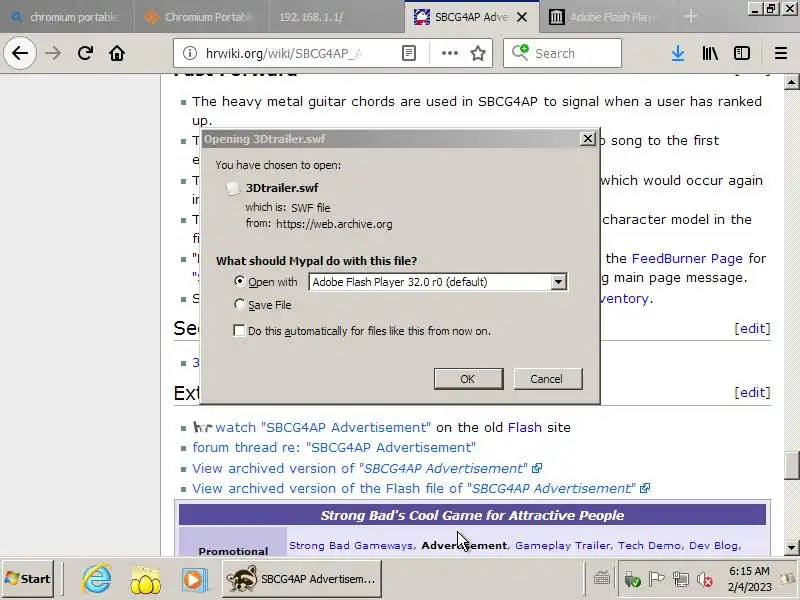800x600 pixels.
Task: Open forum thread re: SBCG4AP Advertisement
Action: pyautogui.click(x=334, y=447)
